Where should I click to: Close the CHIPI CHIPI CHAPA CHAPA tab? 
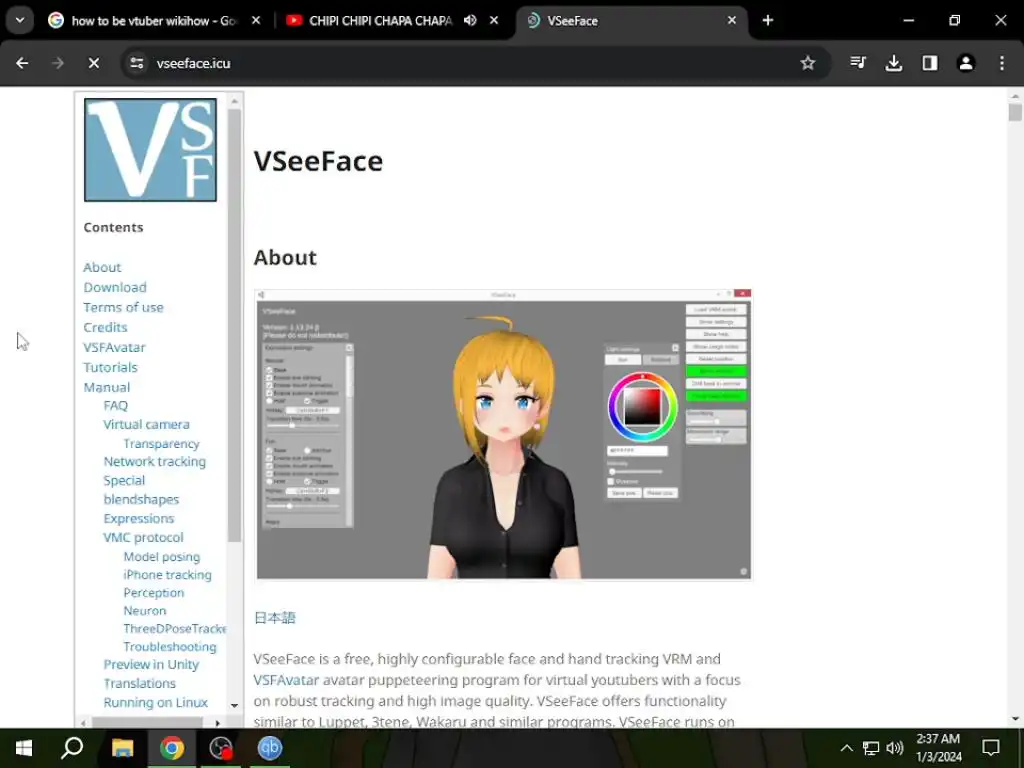point(494,21)
